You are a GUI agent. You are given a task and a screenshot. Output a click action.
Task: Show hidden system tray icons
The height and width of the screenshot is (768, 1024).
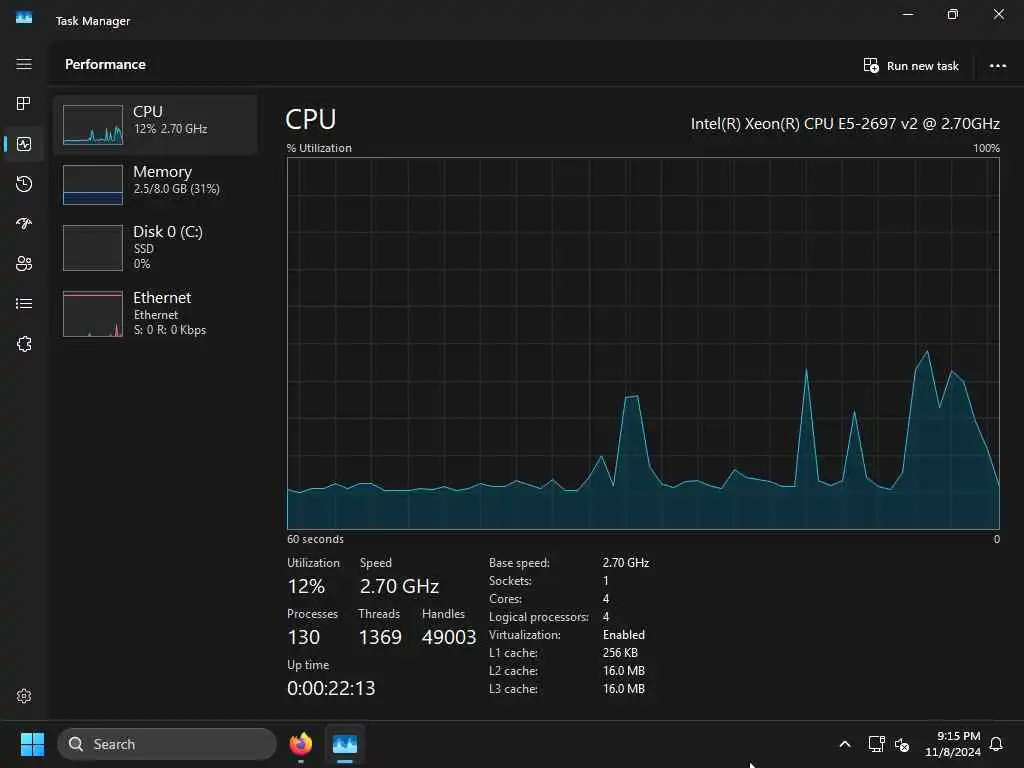click(844, 744)
